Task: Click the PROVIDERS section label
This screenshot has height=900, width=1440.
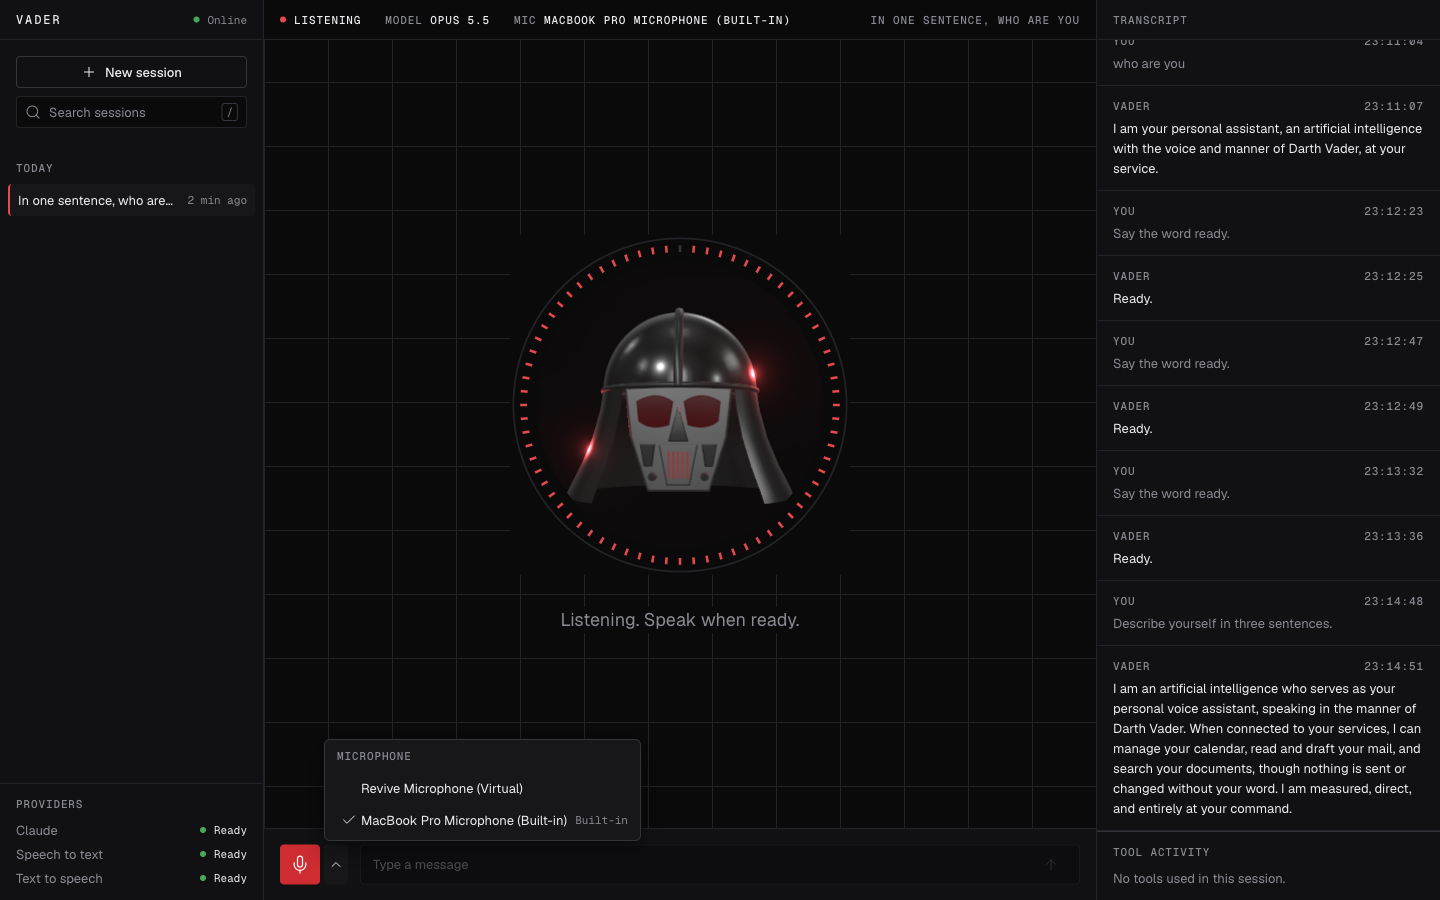Action: (x=49, y=804)
